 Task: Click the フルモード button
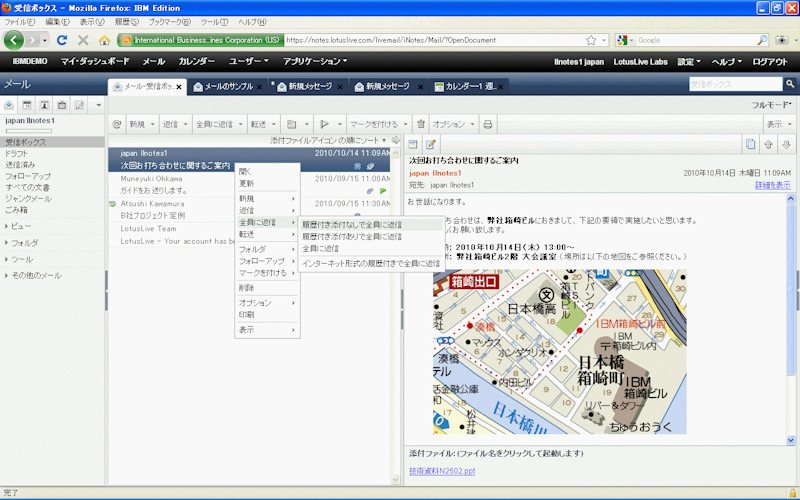pos(771,105)
